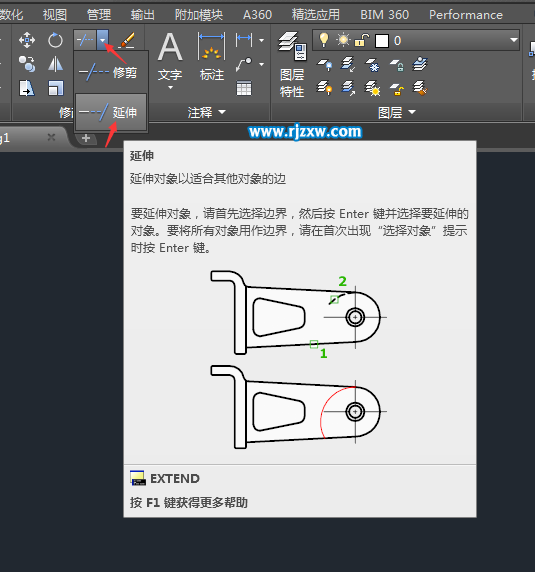
Task: Select the Rotate tool
Action: click(x=55, y=40)
